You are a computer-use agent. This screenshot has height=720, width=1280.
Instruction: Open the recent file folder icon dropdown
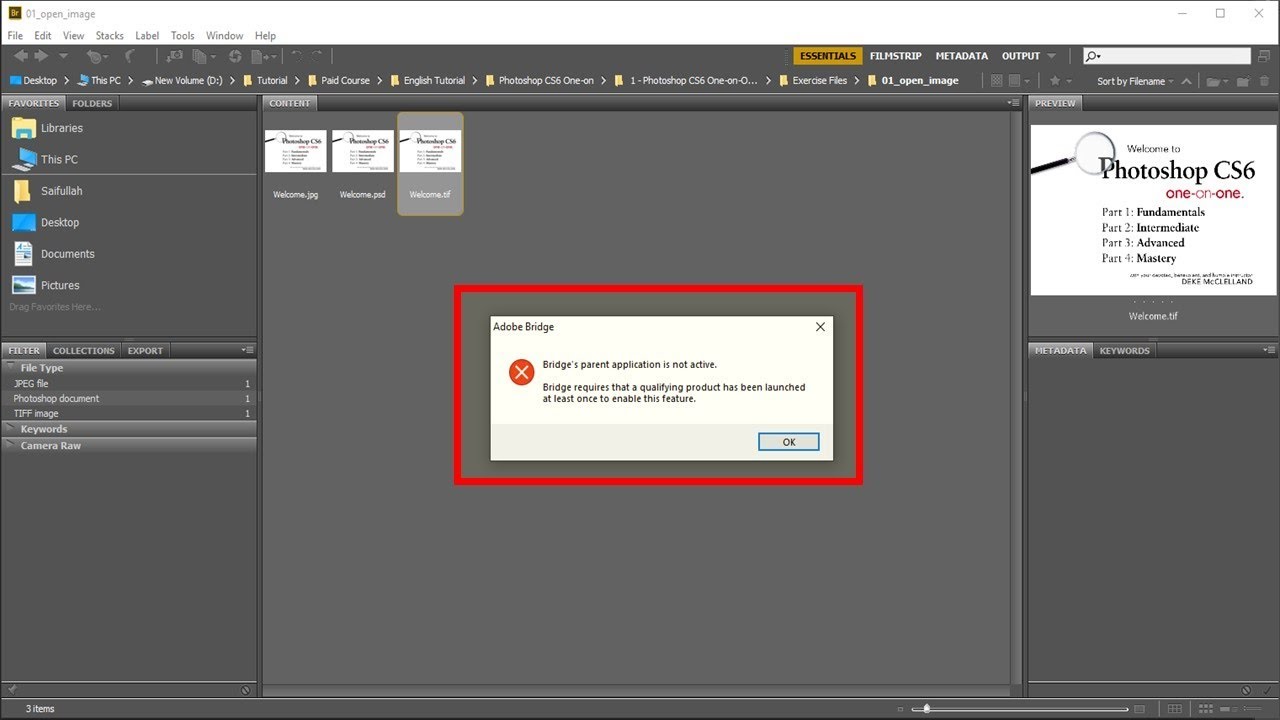coord(1217,81)
